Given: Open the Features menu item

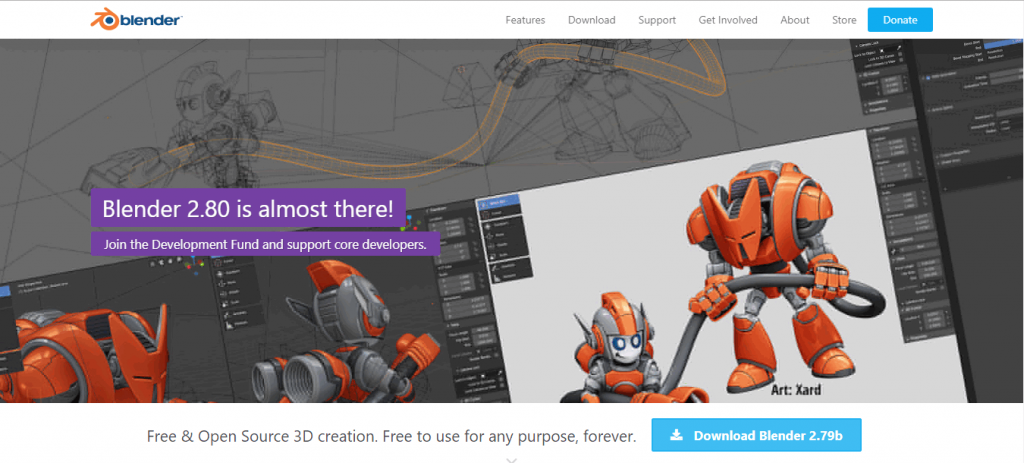Looking at the screenshot, I should tap(525, 20).
